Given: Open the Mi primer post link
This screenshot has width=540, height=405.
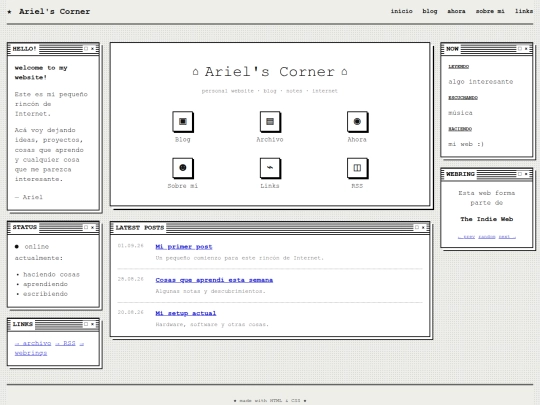Looking at the screenshot, I should 184,247.
